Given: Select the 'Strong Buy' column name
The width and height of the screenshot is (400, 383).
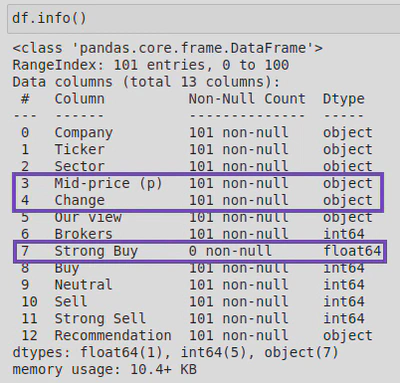Looking at the screenshot, I should [x=96, y=251].
